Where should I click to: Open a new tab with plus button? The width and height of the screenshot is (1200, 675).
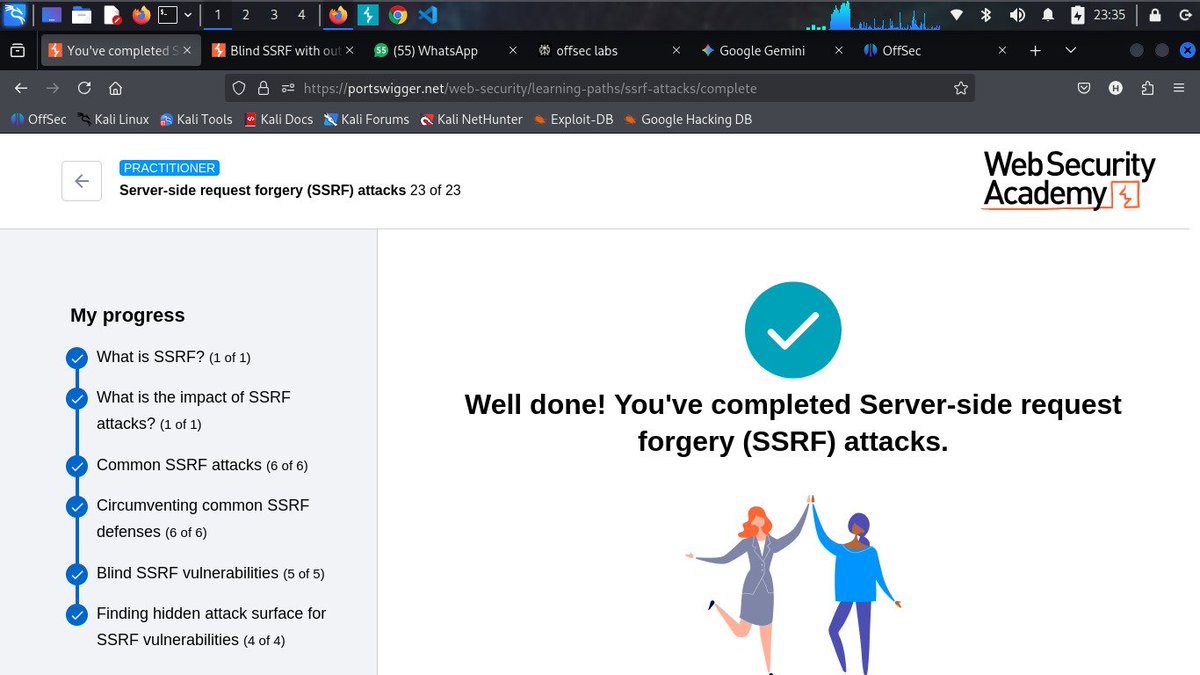[1035, 50]
